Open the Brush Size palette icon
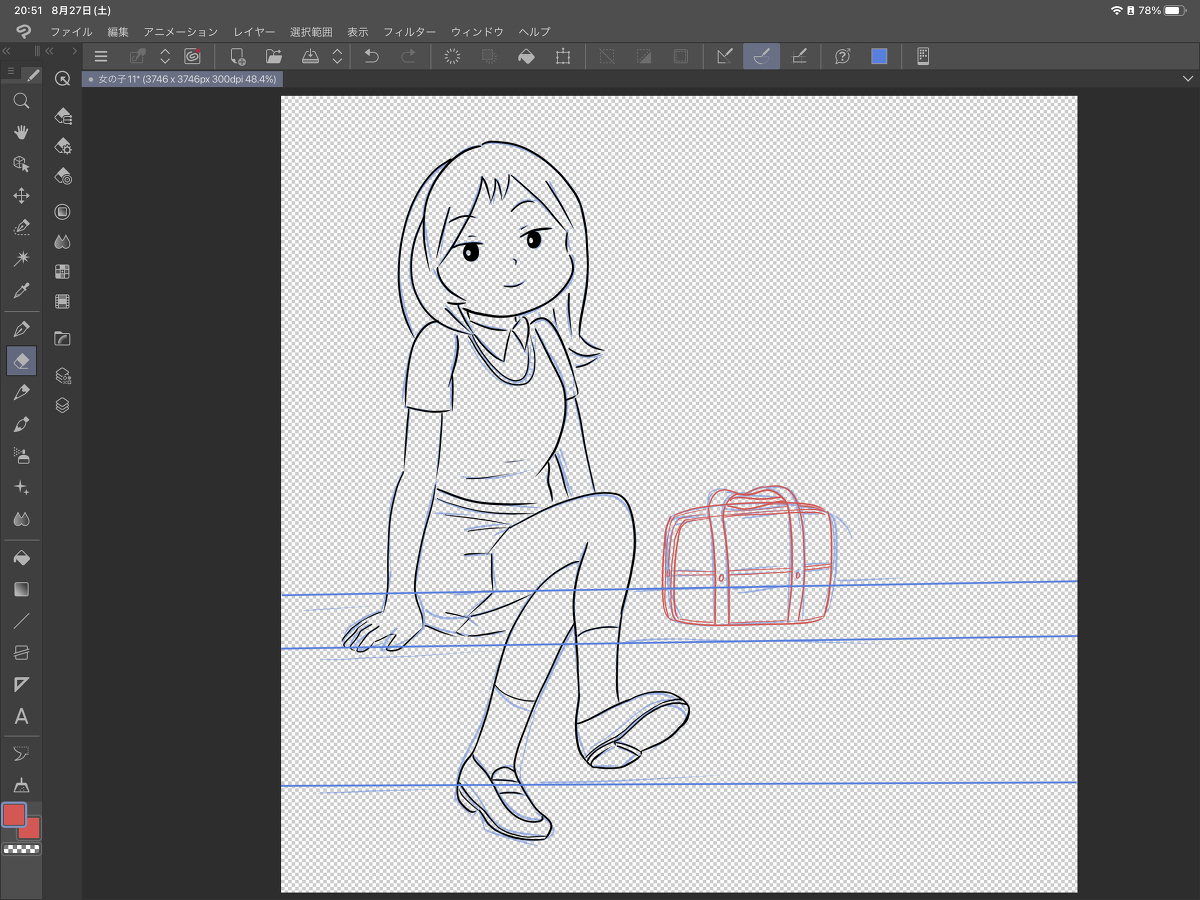The height and width of the screenshot is (900, 1200). coord(63,176)
